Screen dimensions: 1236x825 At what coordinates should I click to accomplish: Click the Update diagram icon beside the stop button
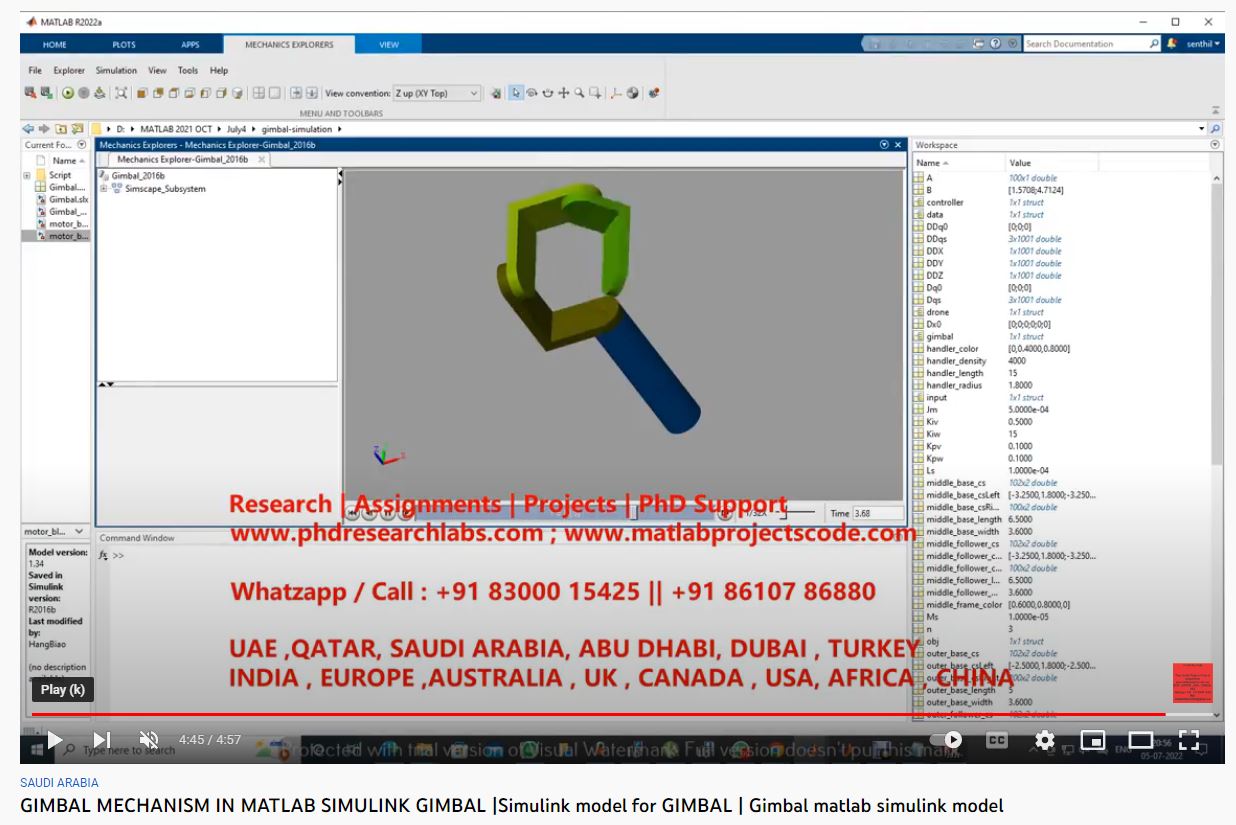pyautogui.click(x=100, y=93)
